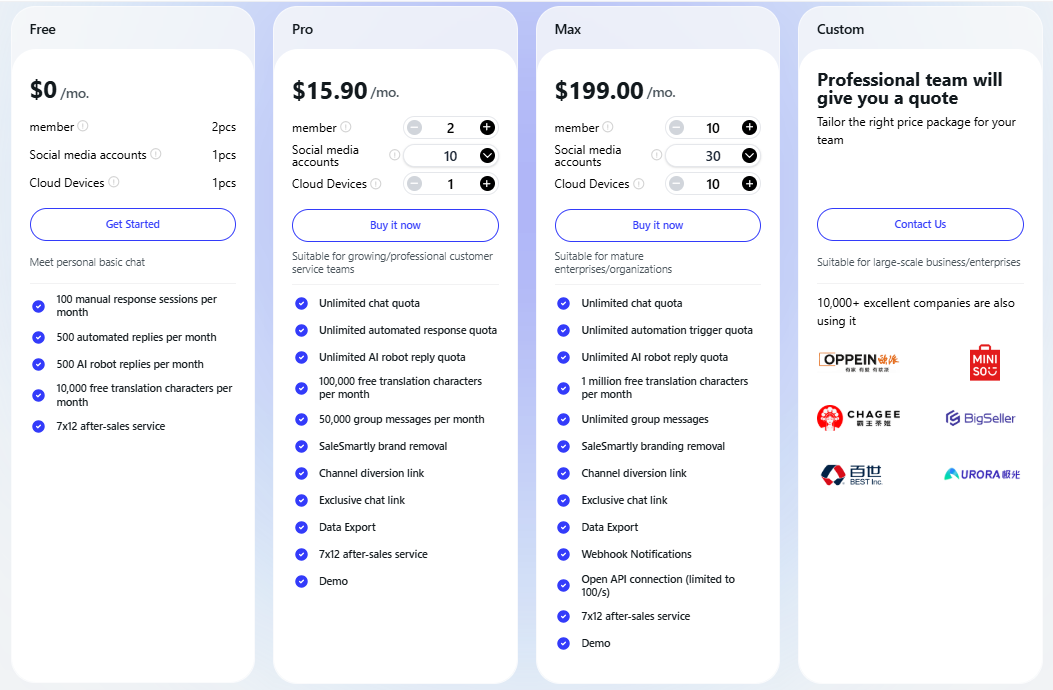Image resolution: width=1053 pixels, height=690 pixels.
Task: Click the Get Started button
Action: coord(132,224)
